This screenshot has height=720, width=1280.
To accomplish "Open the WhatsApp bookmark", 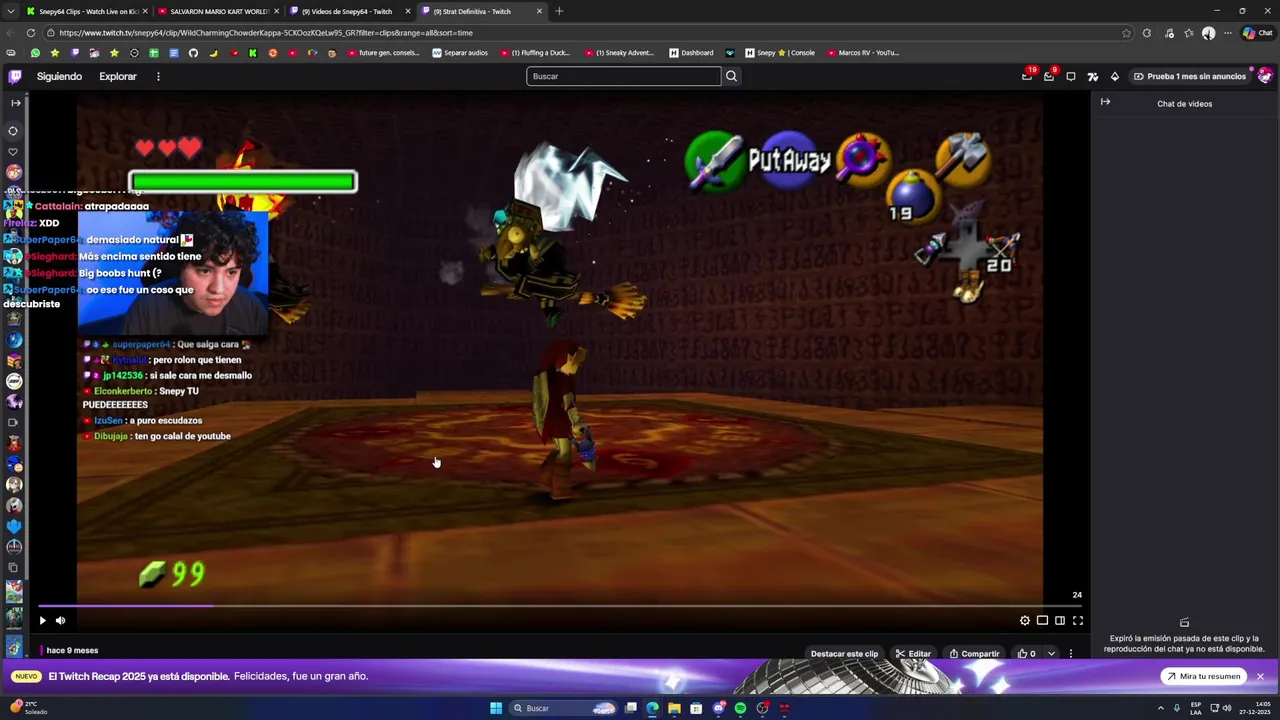I will (x=35, y=53).
